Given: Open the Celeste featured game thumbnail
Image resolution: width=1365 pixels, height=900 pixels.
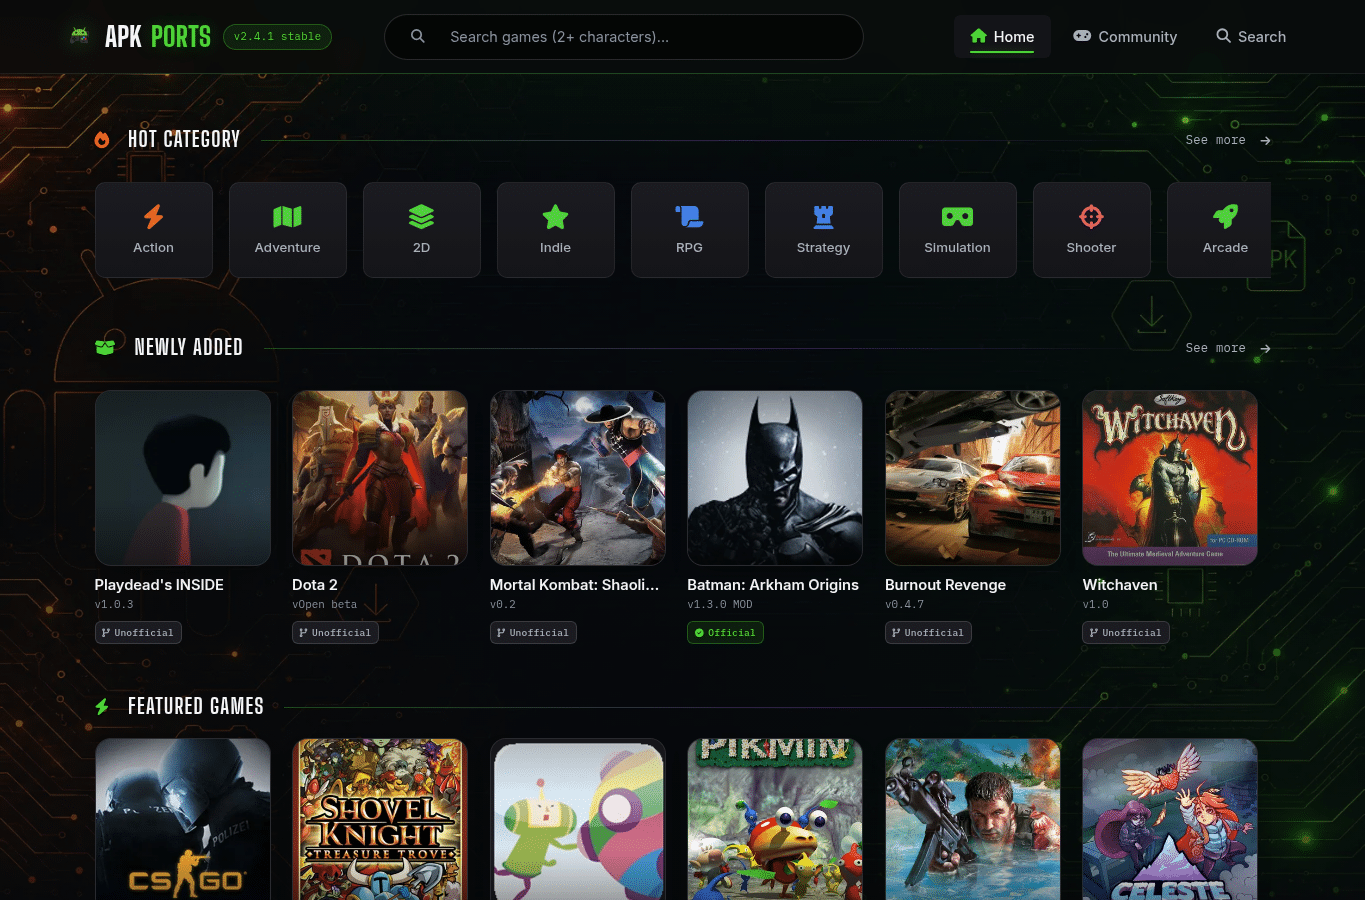Looking at the screenshot, I should click(1170, 820).
